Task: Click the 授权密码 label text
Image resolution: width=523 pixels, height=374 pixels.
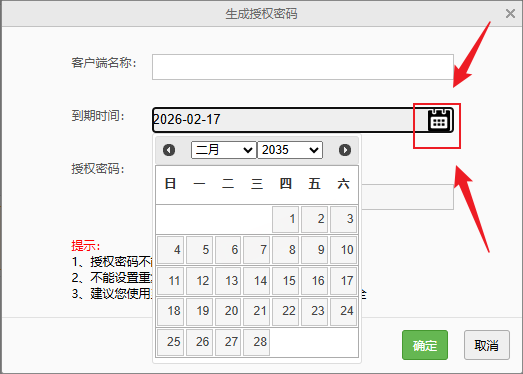Action: tap(98, 169)
